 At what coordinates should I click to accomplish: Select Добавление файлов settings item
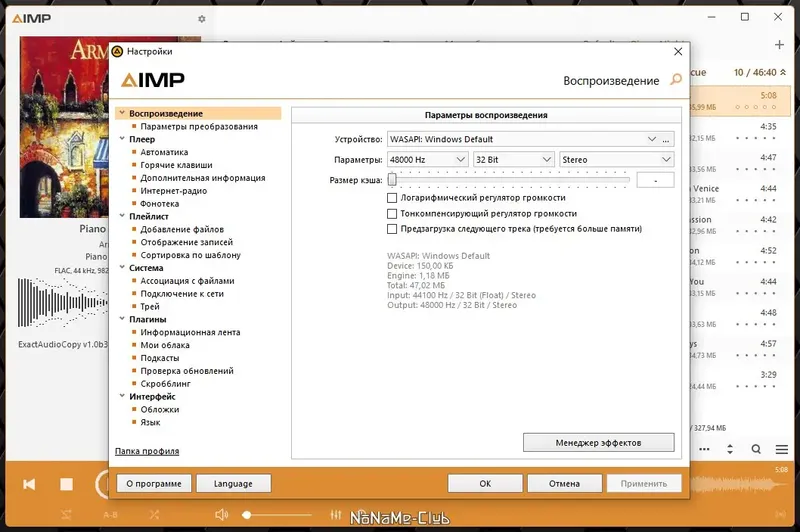tap(182, 230)
